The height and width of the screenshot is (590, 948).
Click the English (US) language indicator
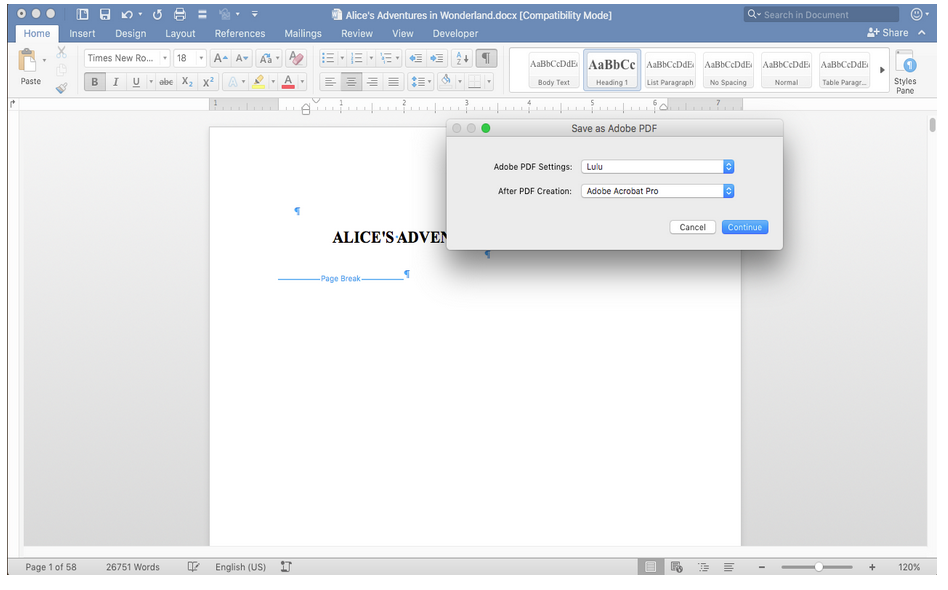tap(241, 567)
